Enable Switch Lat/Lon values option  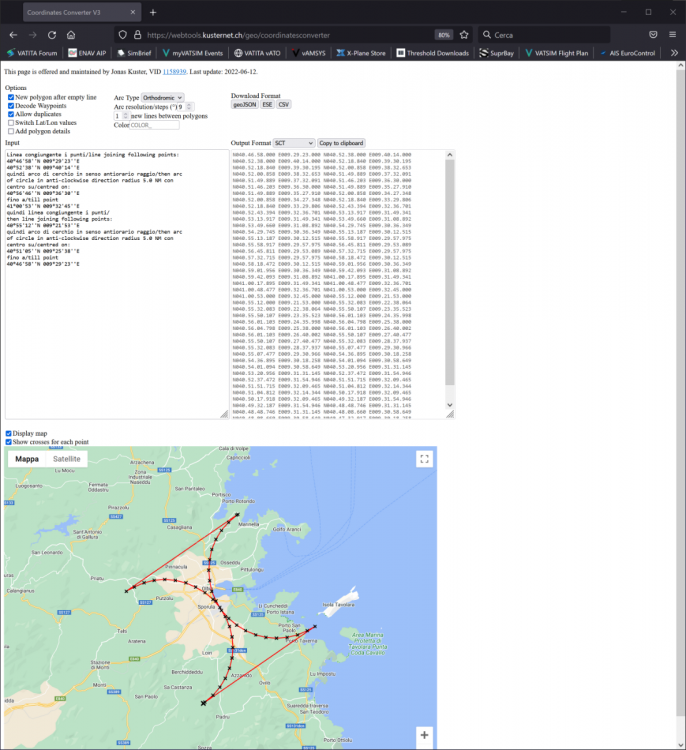10,123
